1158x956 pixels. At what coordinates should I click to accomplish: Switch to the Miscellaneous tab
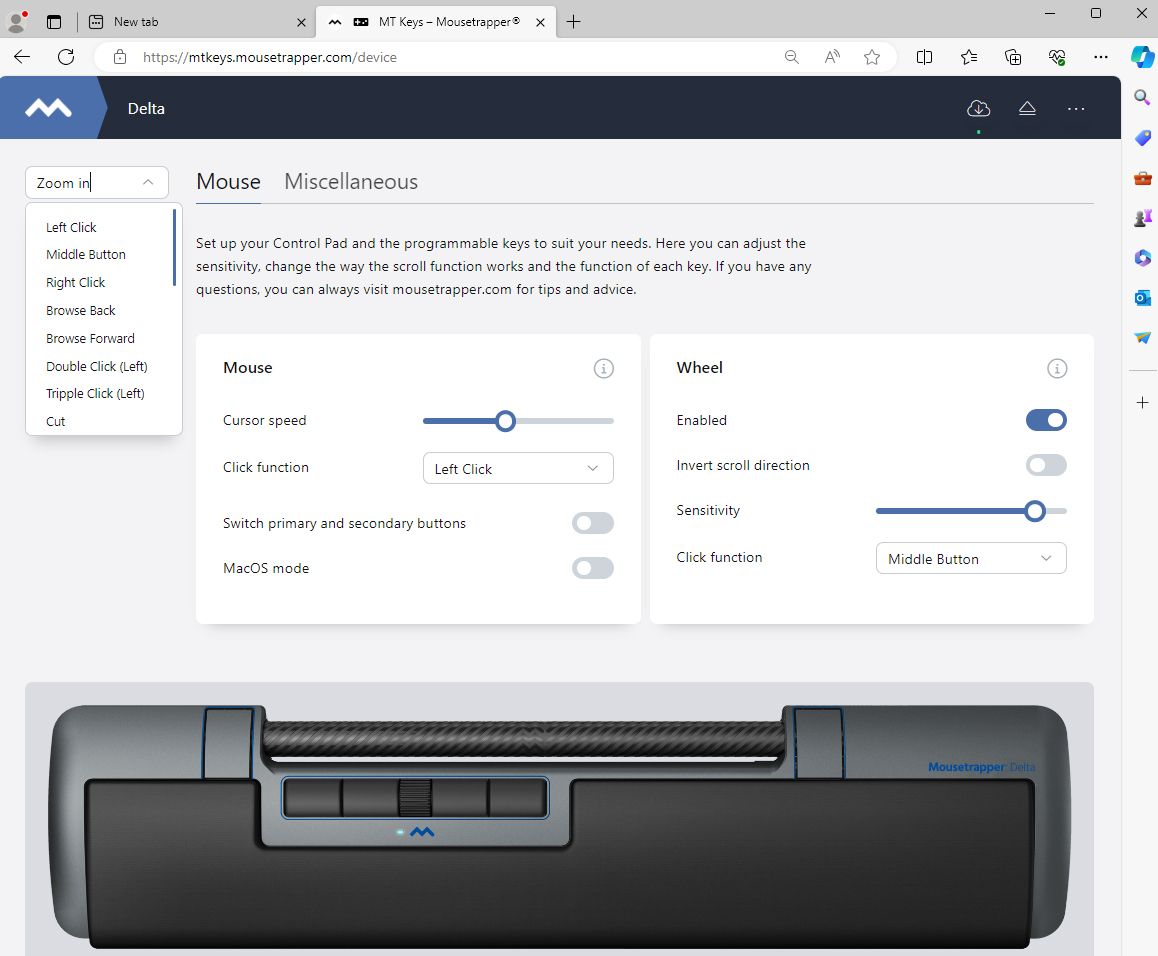pyautogui.click(x=351, y=182)
